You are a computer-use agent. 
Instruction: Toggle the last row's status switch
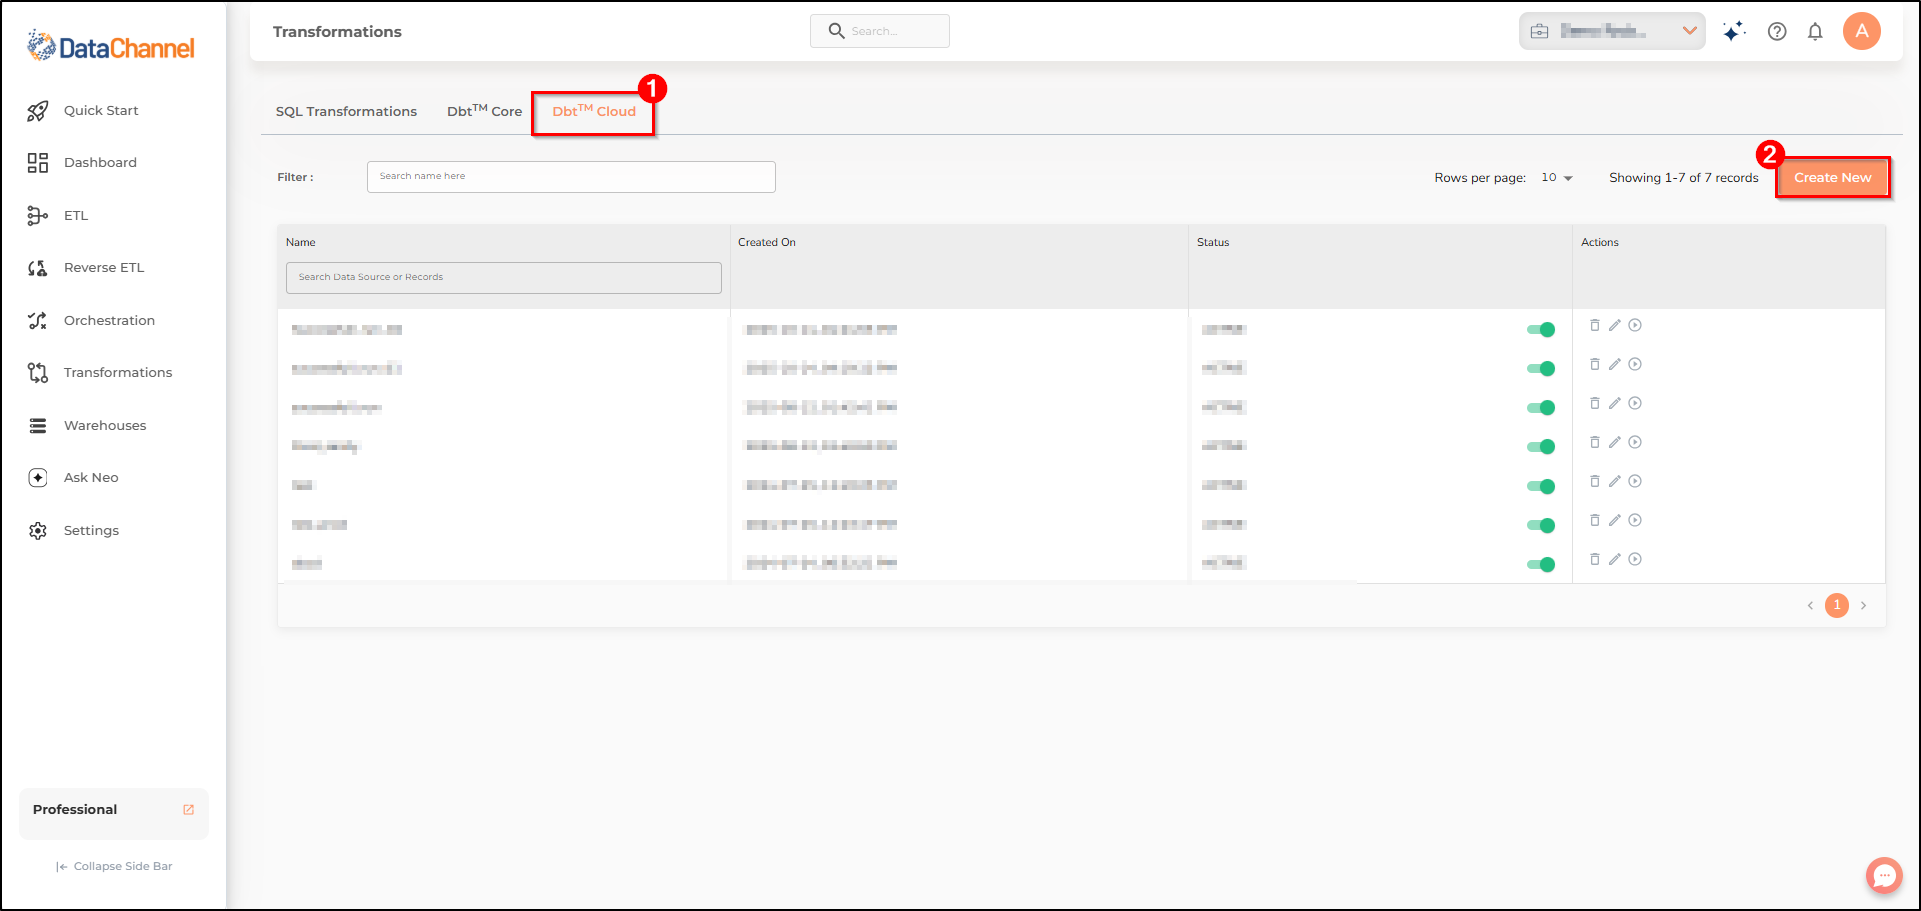[x=1541, y=565]
